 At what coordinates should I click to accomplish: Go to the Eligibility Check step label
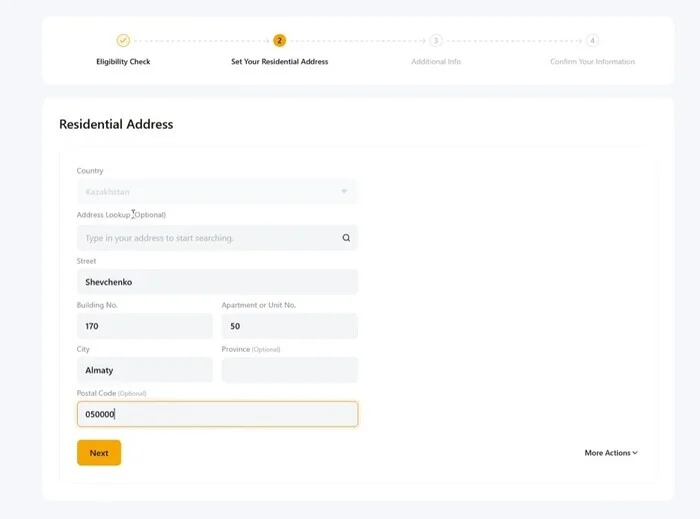(123, 62)
